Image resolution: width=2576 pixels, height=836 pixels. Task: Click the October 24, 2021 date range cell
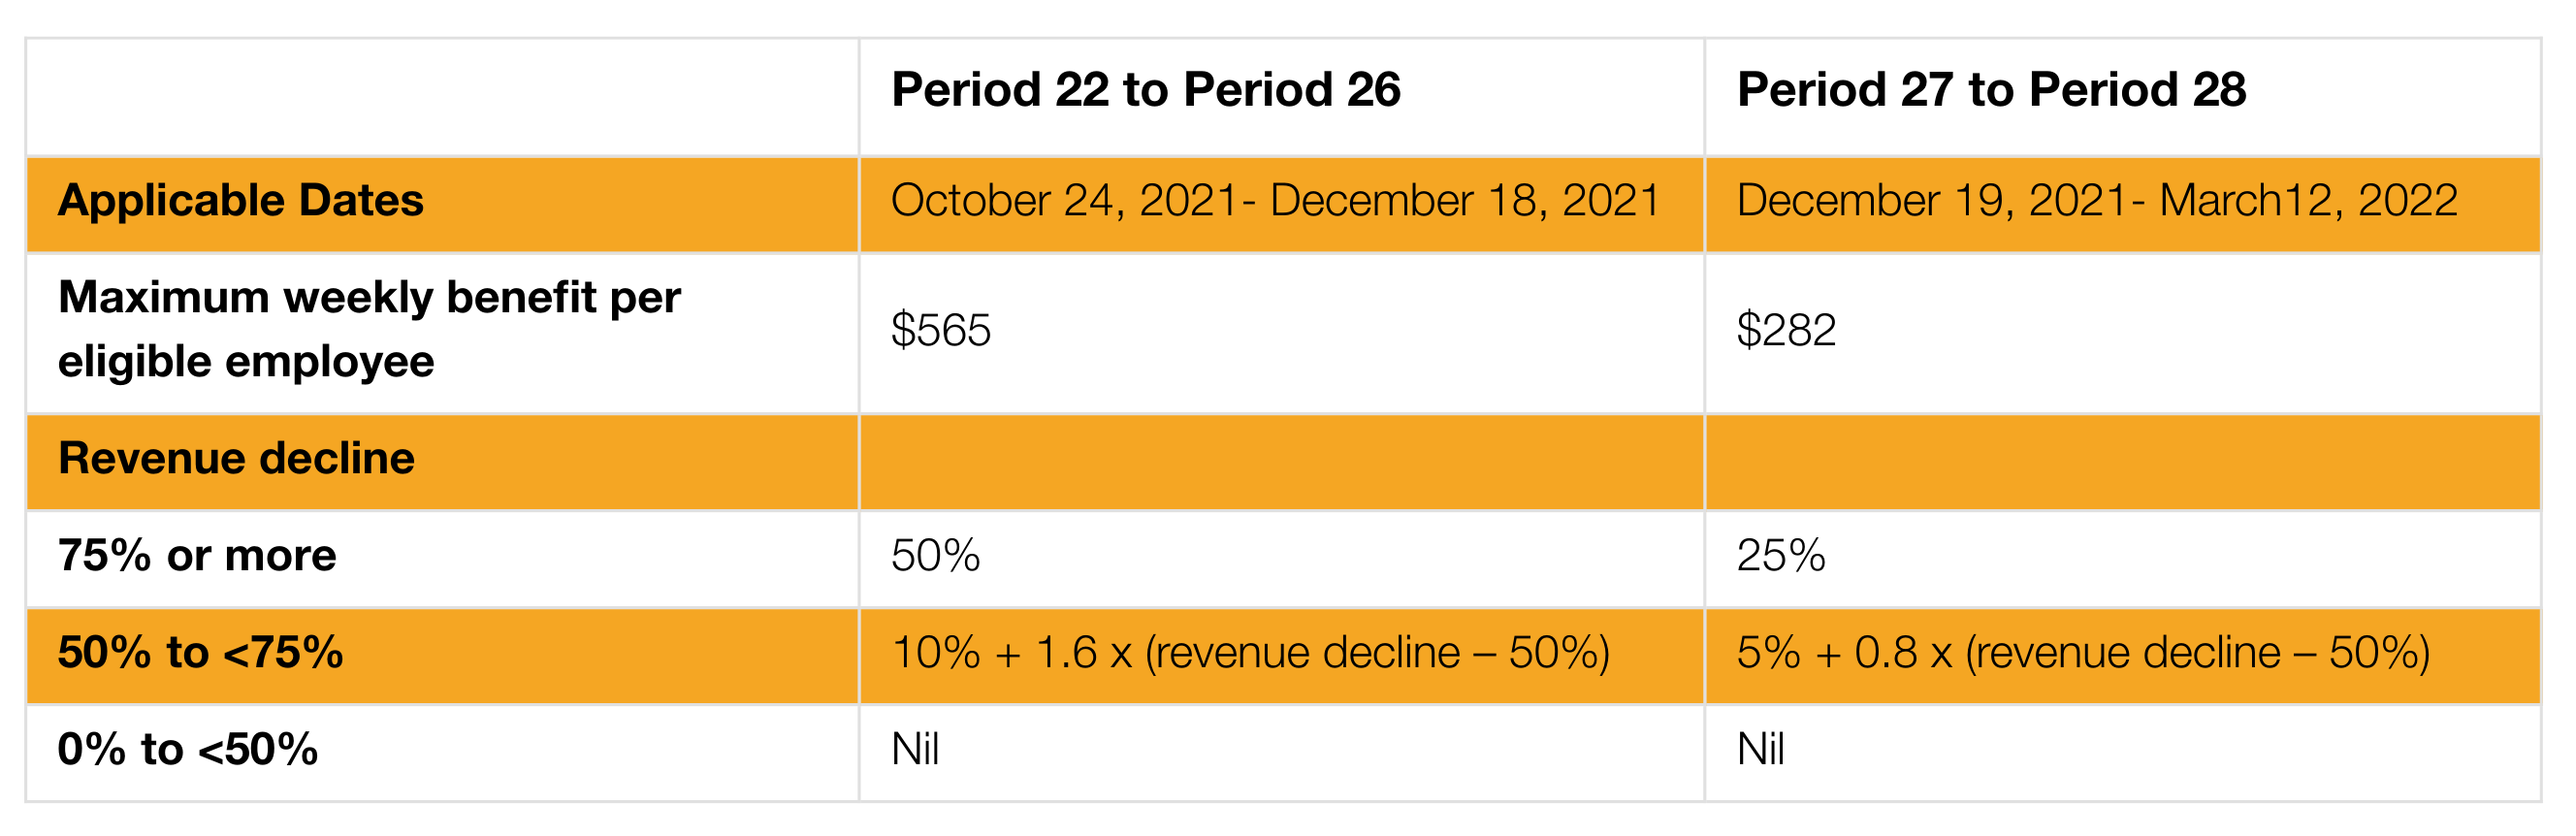click(x=1275, y=201)
